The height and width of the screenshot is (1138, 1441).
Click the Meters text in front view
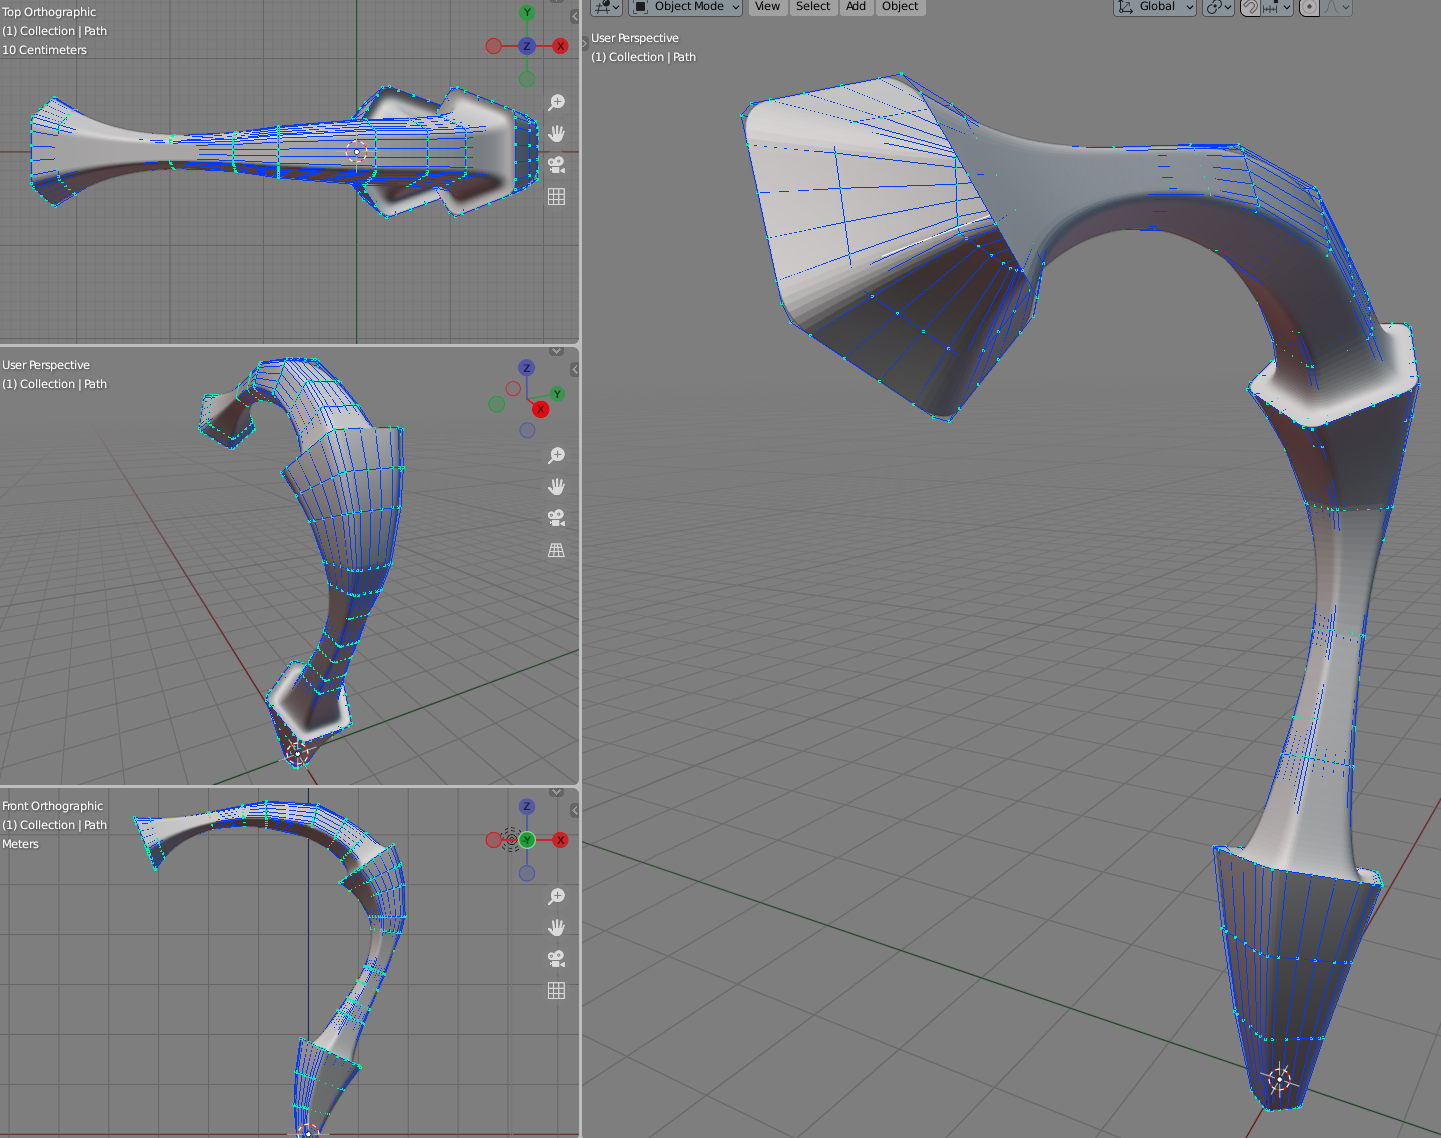20,844
